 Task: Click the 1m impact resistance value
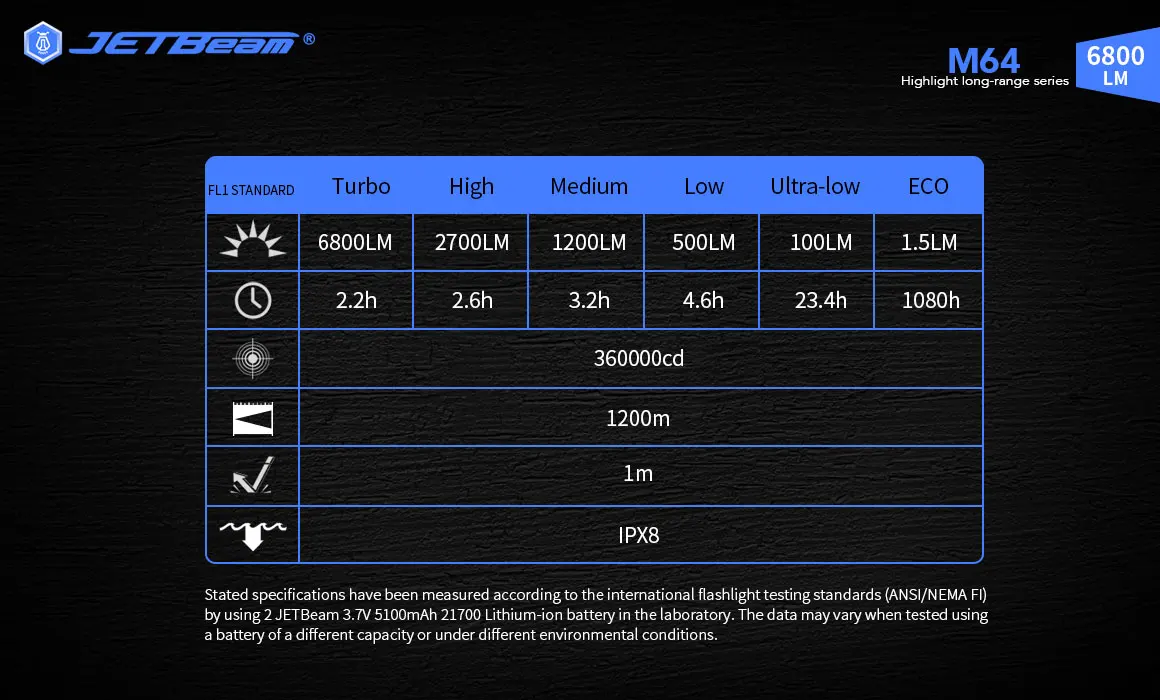pos(638,474)
